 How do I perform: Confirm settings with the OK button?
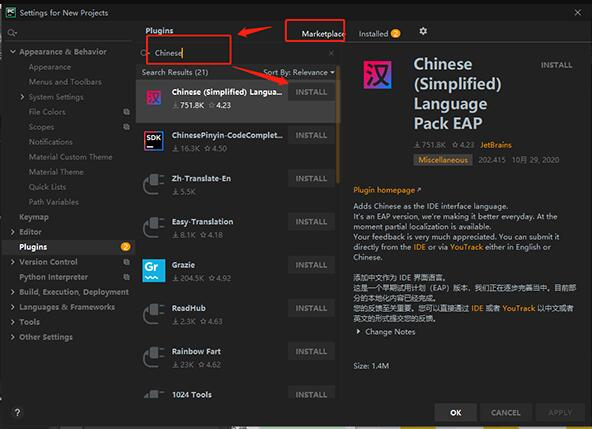pyautogui.click(x=456, y=412)
